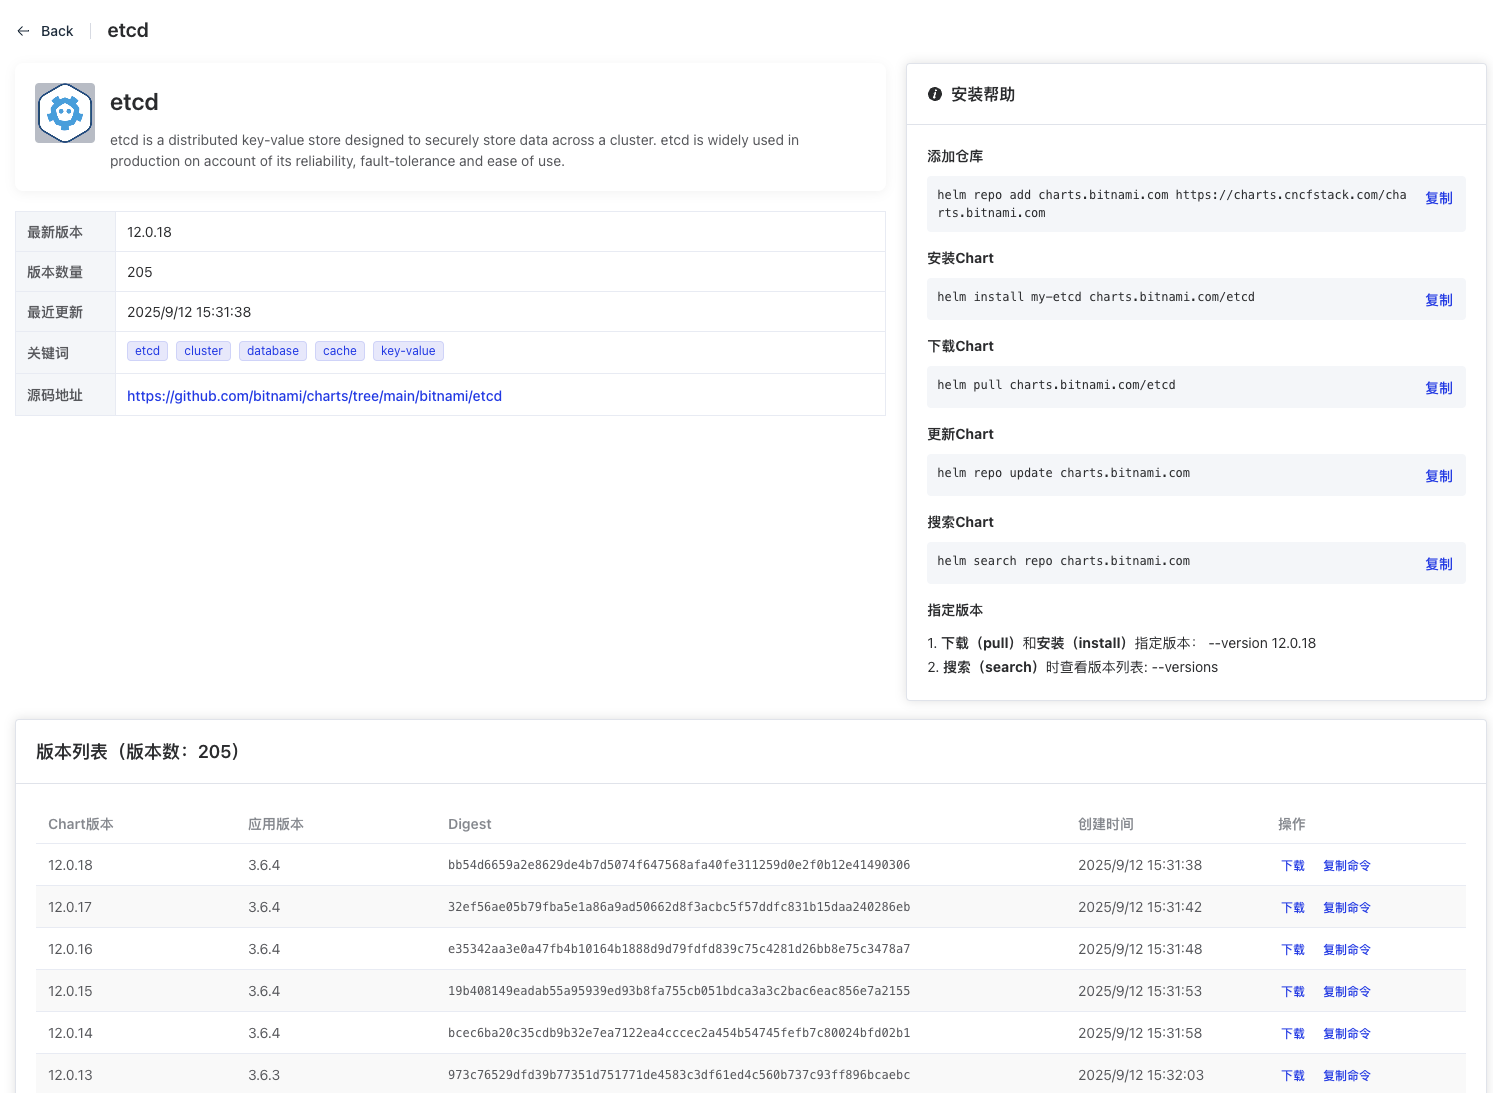Viewport: 1493px width, 1093px height.
Task: Copy command for chart version 12.0.15
Action: click(1346, 992)
